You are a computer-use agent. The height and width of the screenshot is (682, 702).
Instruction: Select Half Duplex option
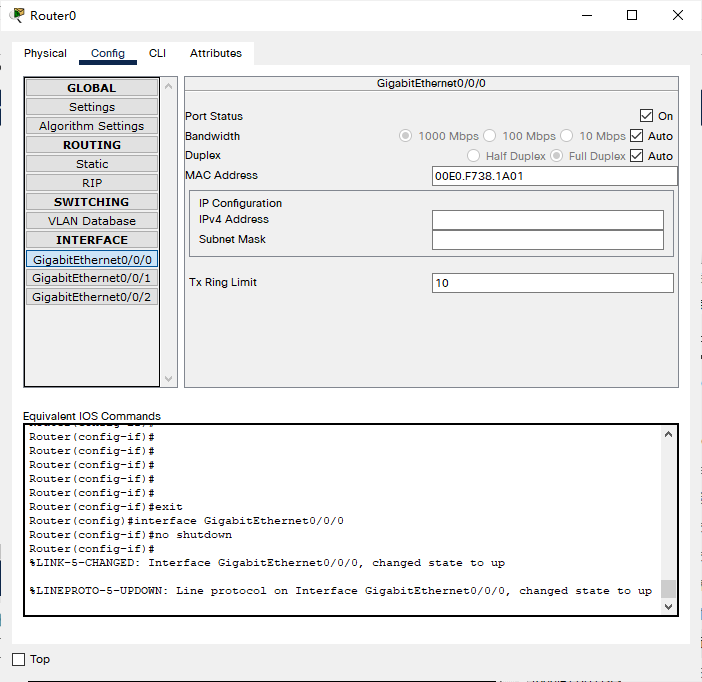click(473, 156)
